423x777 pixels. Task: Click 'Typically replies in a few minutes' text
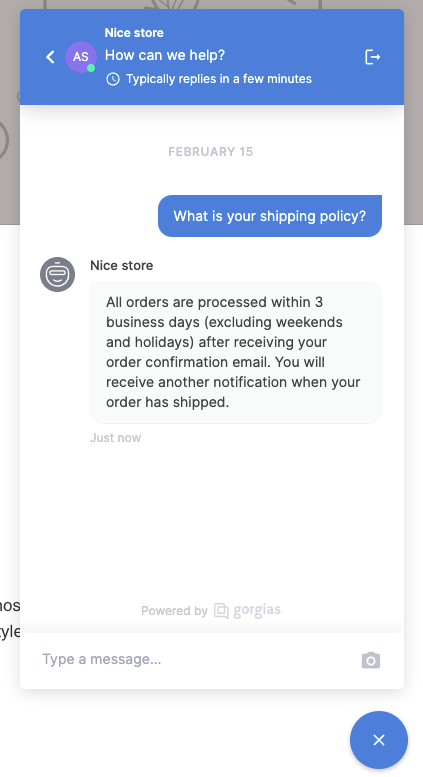click(219, 79)
